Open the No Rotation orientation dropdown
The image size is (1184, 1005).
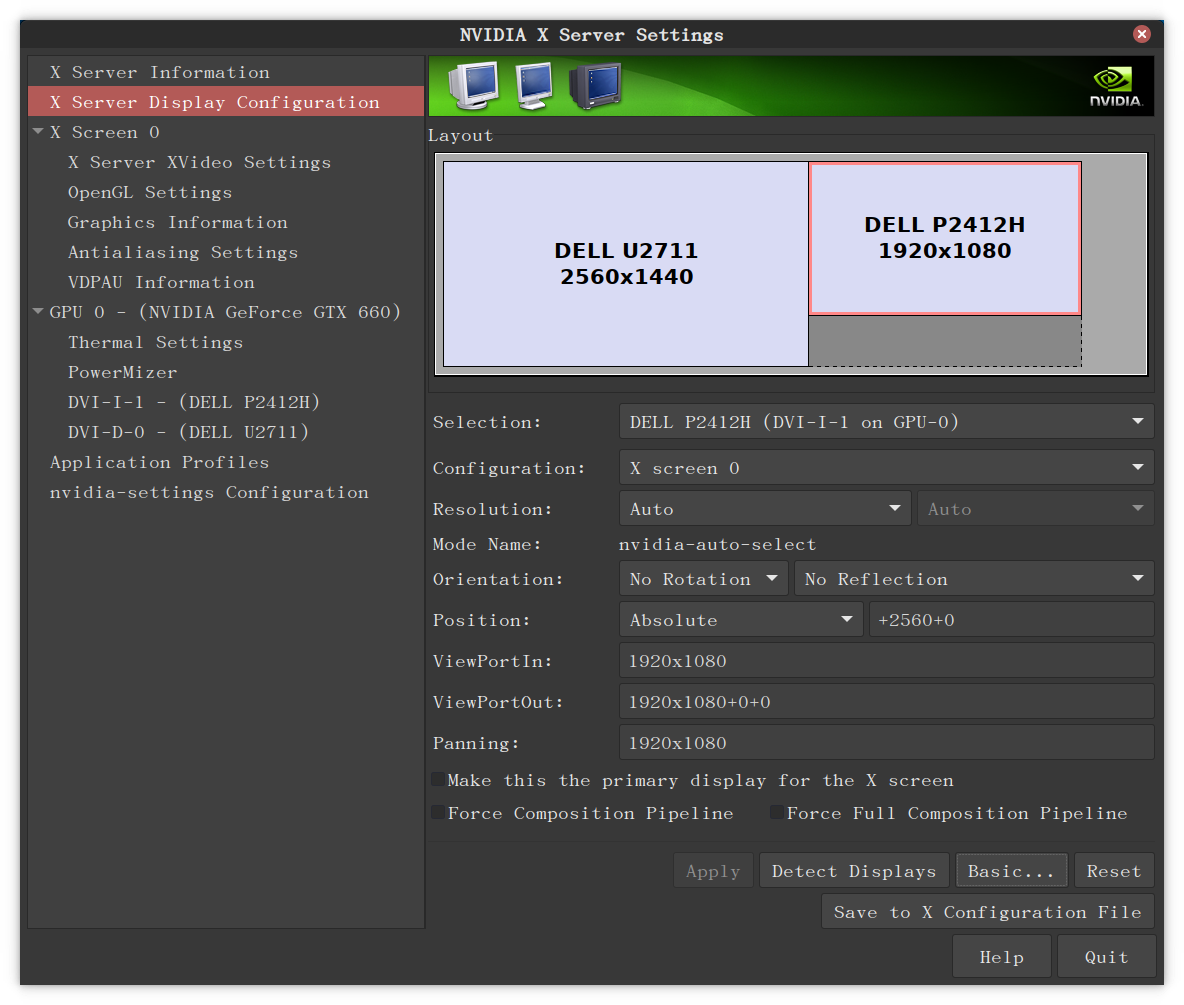pos(704,578)
